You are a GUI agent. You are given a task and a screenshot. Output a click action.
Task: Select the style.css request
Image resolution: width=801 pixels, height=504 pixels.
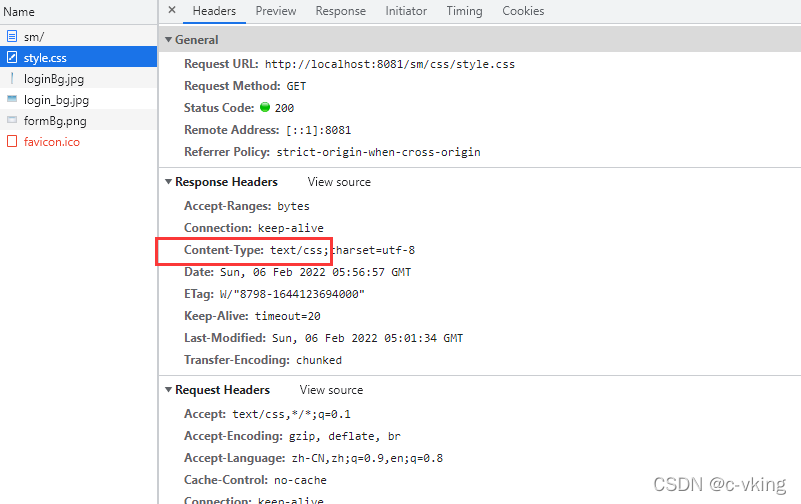(79, 57)
